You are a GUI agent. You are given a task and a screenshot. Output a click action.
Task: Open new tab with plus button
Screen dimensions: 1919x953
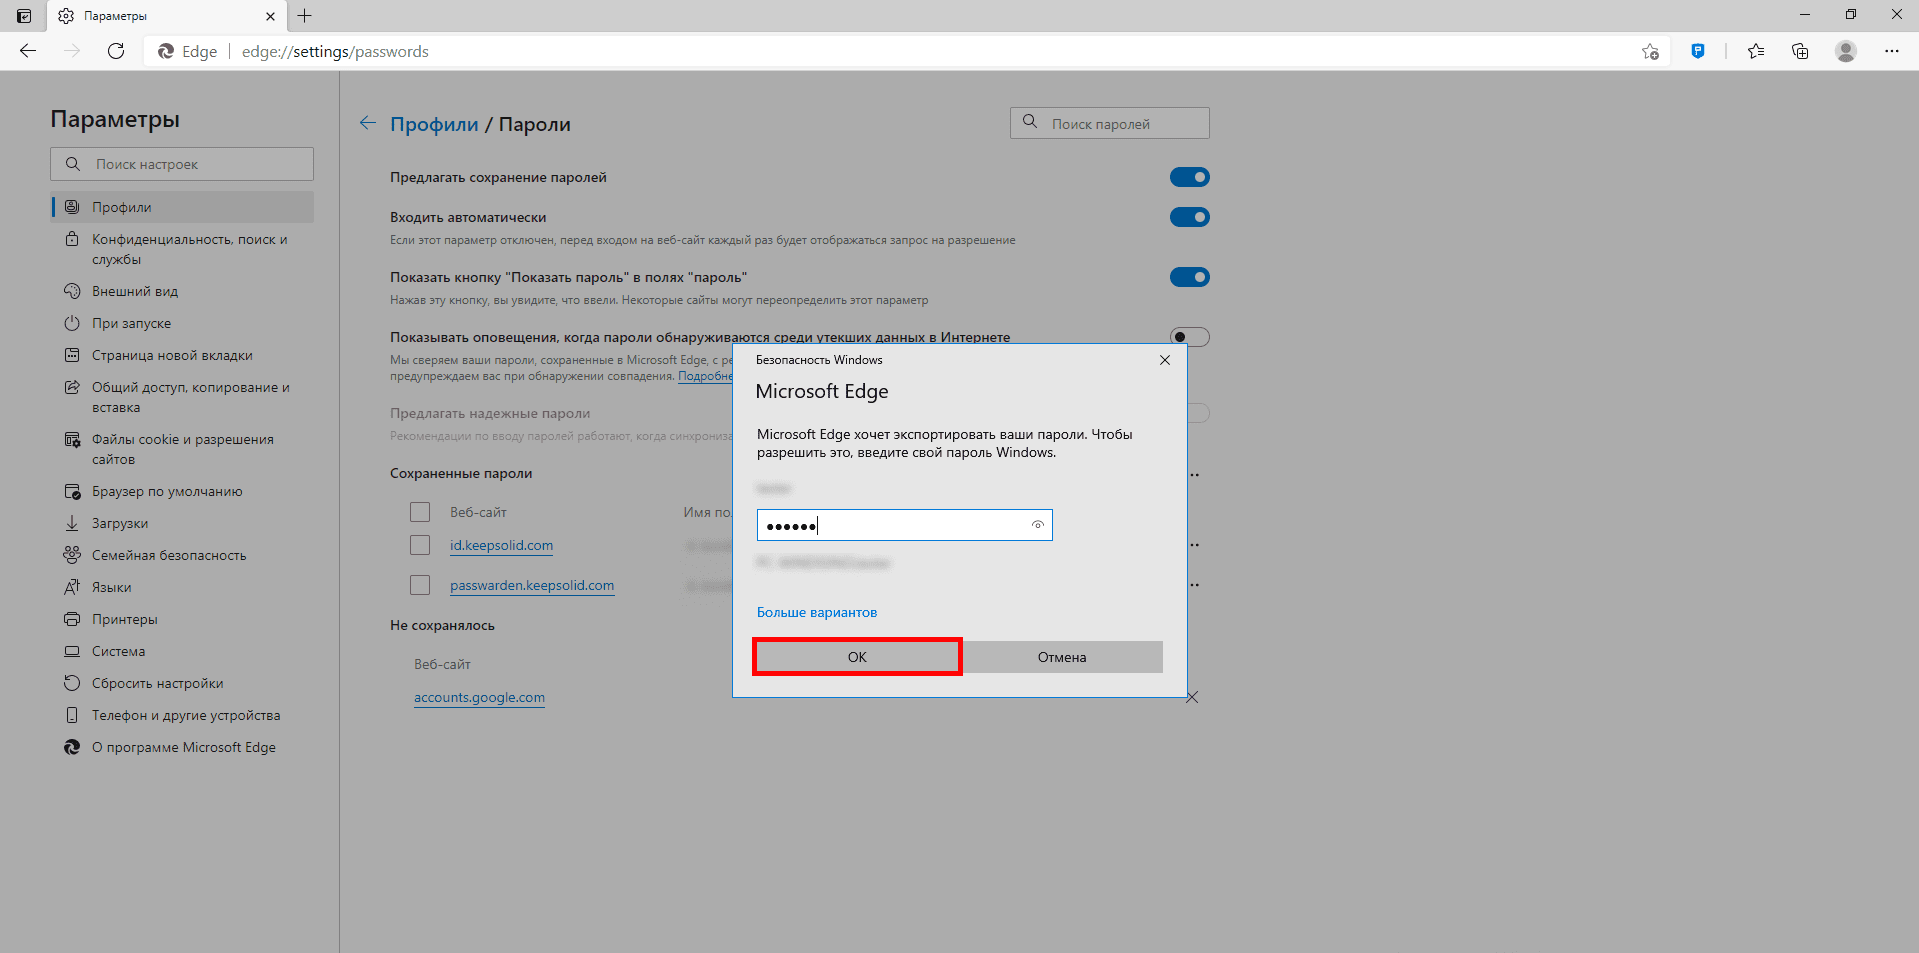coord(305,16)
